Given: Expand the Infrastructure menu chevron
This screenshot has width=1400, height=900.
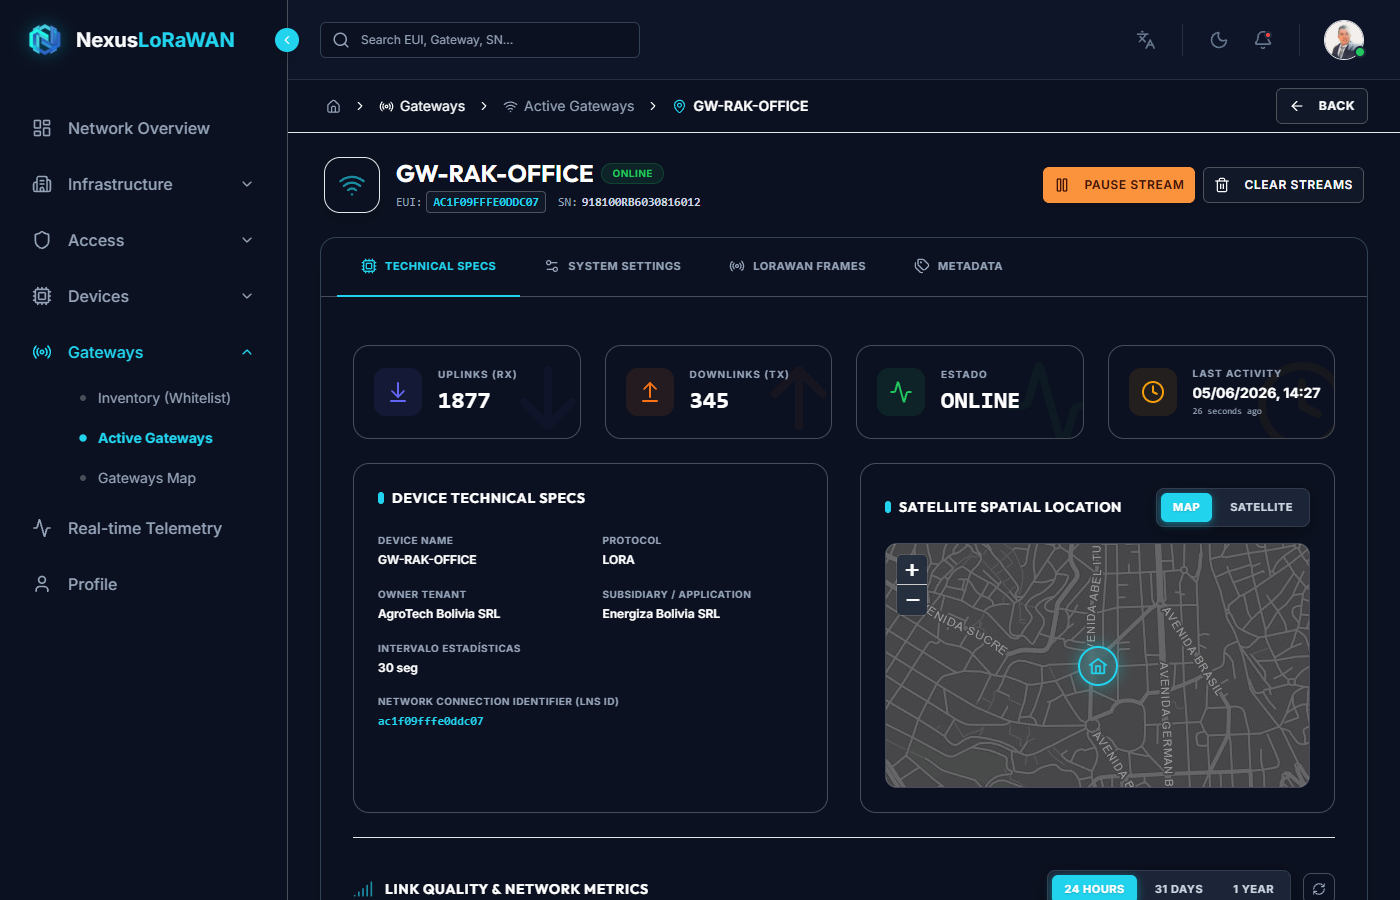Looking at the screenshot, I should pyautogui.click(x=247, y=184).
